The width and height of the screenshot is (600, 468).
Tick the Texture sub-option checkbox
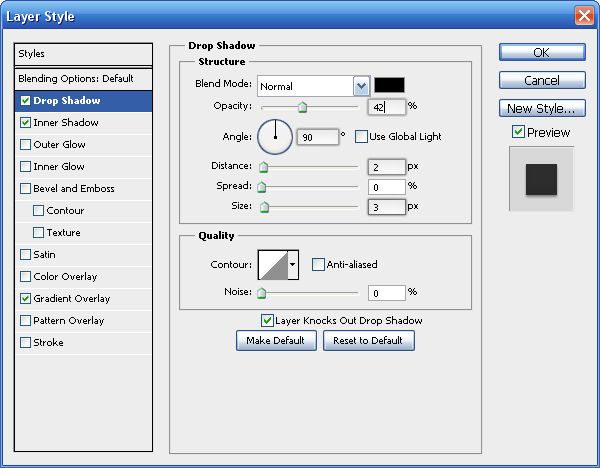pos(39,233)
